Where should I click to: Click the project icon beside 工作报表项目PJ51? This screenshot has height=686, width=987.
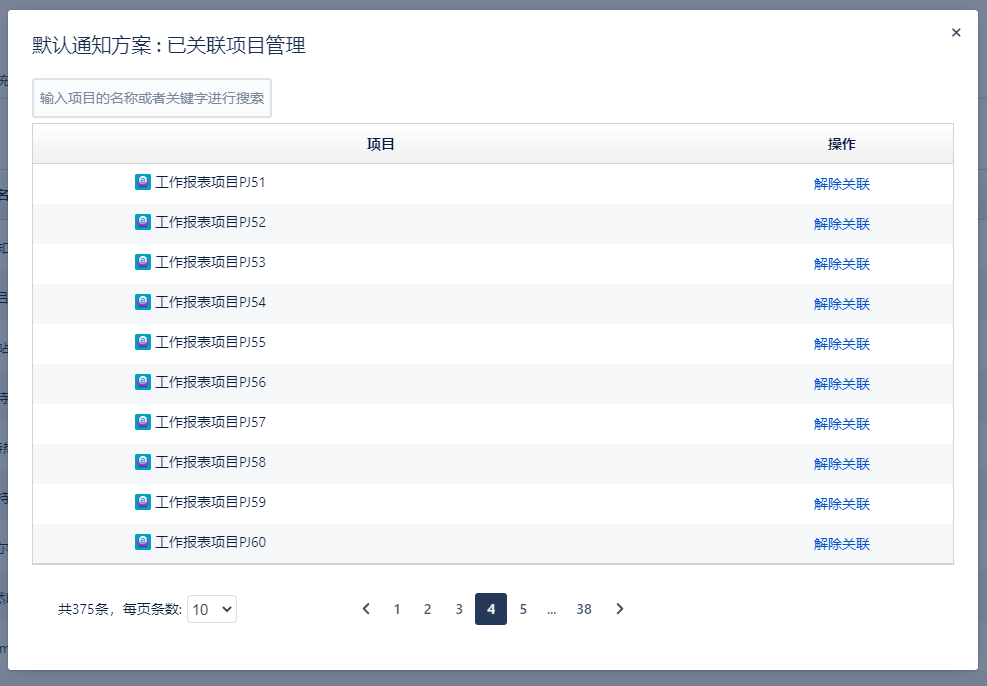click(x=142, y=182)
